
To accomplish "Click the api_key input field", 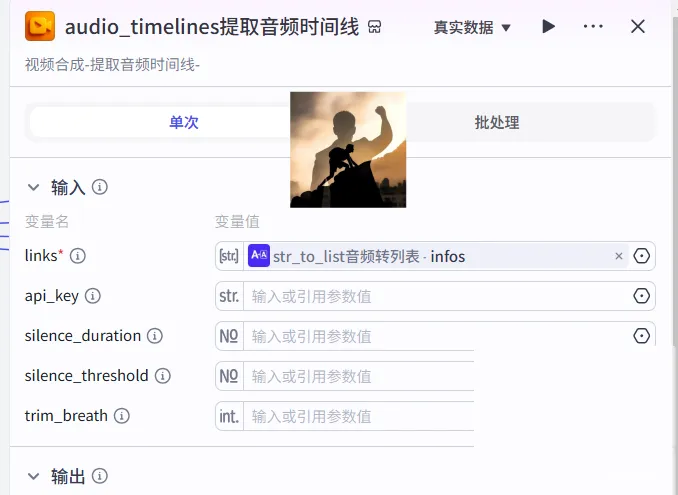I will tap(437, 296).
